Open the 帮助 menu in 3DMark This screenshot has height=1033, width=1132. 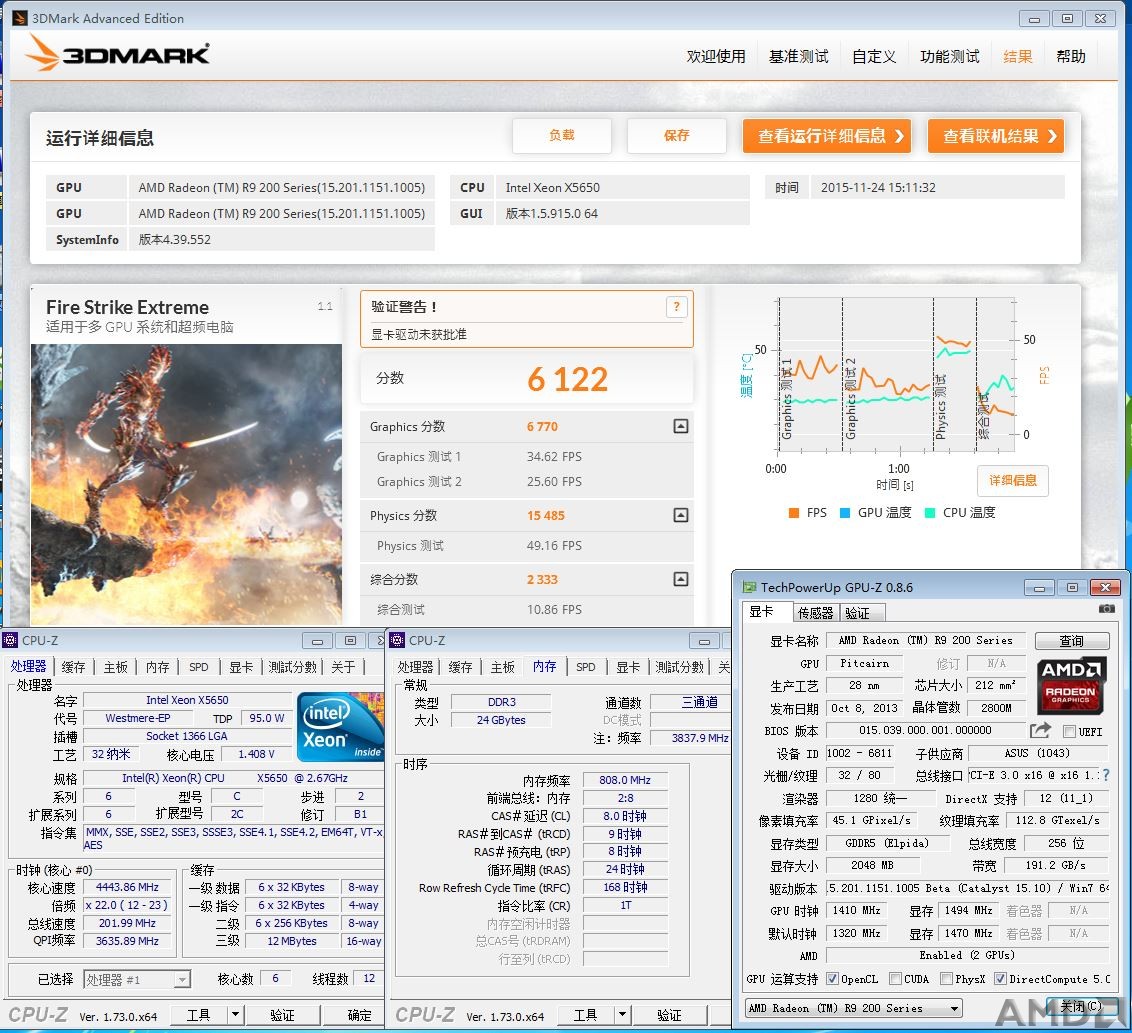[1071, 56]
